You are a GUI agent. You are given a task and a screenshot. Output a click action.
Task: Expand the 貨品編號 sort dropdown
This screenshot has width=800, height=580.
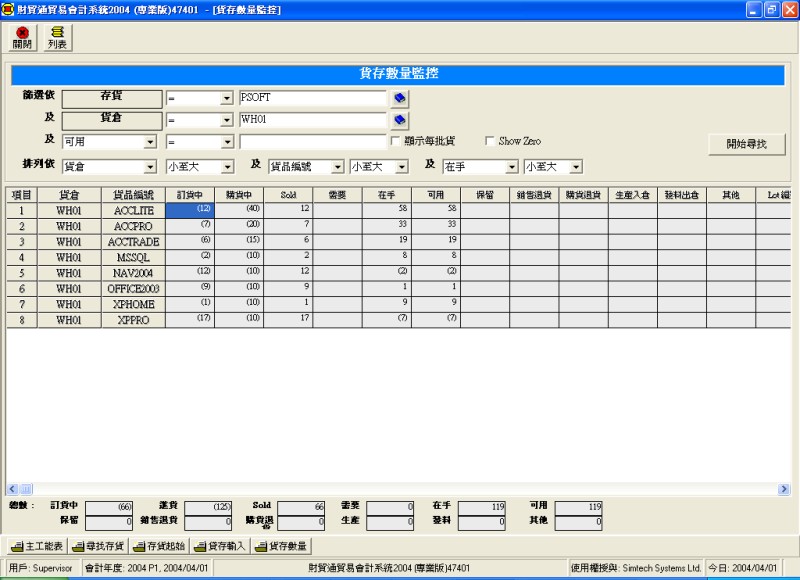click(337, 167)
